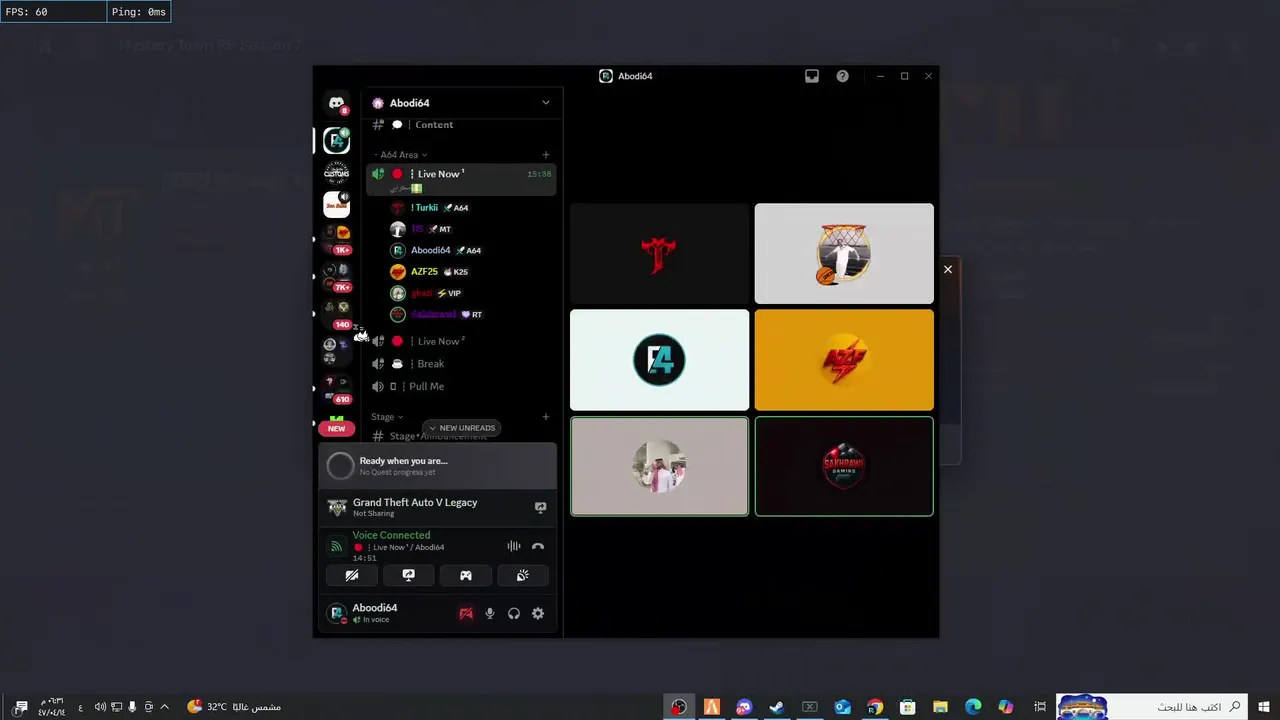Focus the tile with man in white thobe
This screenshot has width=1280, height=720.
coord(659,466)
